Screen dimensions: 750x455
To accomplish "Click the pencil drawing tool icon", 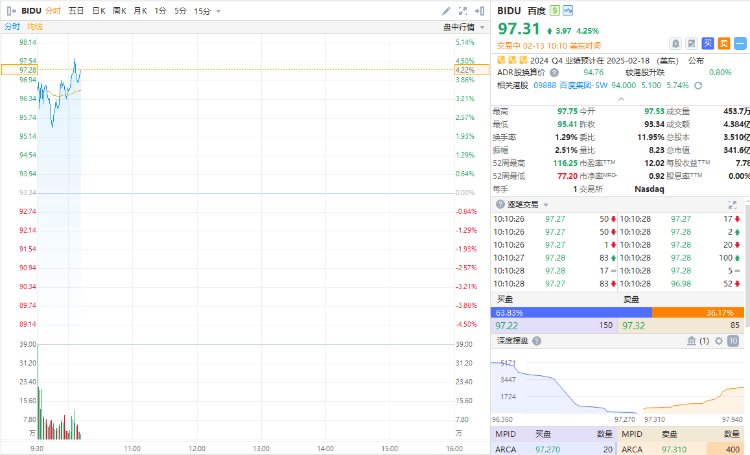I will 447,10.
